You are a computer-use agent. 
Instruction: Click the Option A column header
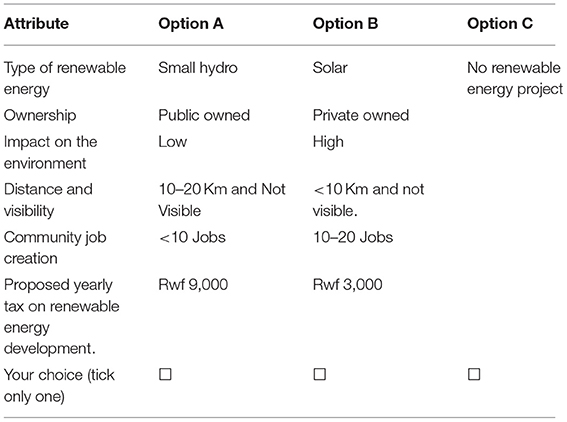click(x=191, y=24)
